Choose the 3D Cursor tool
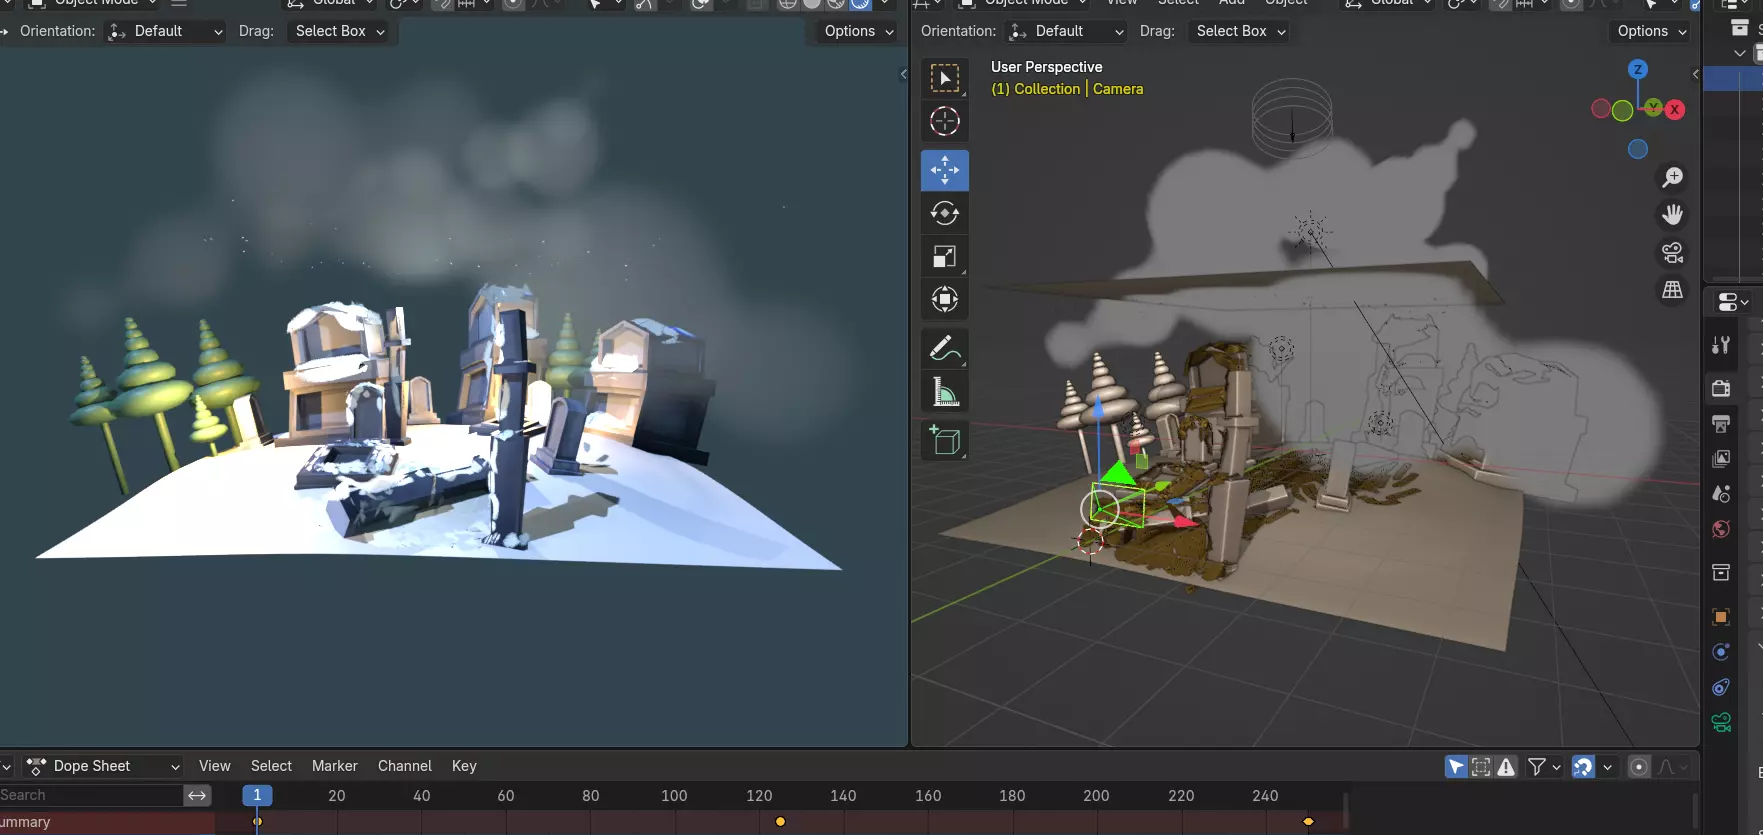The image size is (1763, 835). pyautogui.click(x=945, y=121)
